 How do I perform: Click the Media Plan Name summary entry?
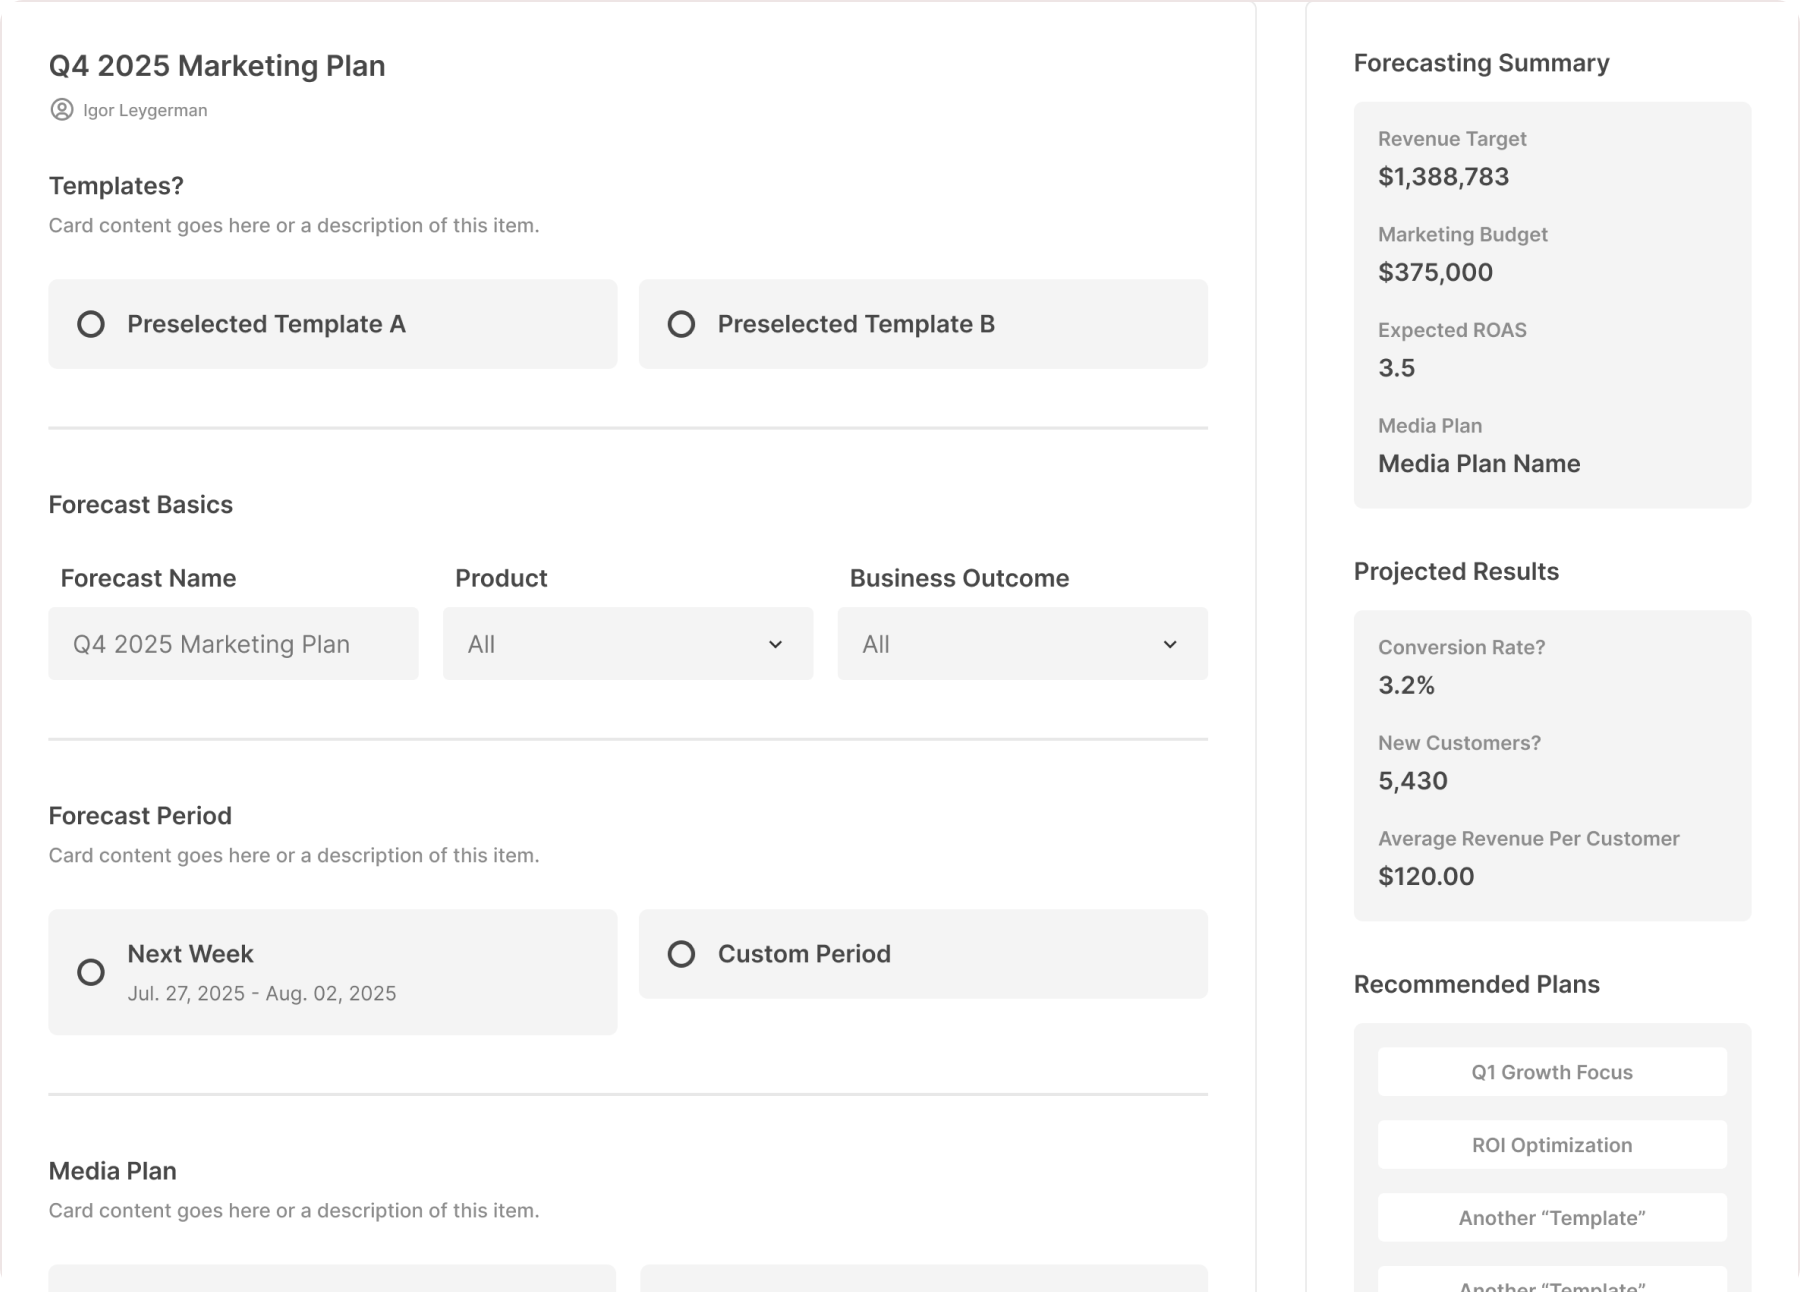pos(1478,464)
